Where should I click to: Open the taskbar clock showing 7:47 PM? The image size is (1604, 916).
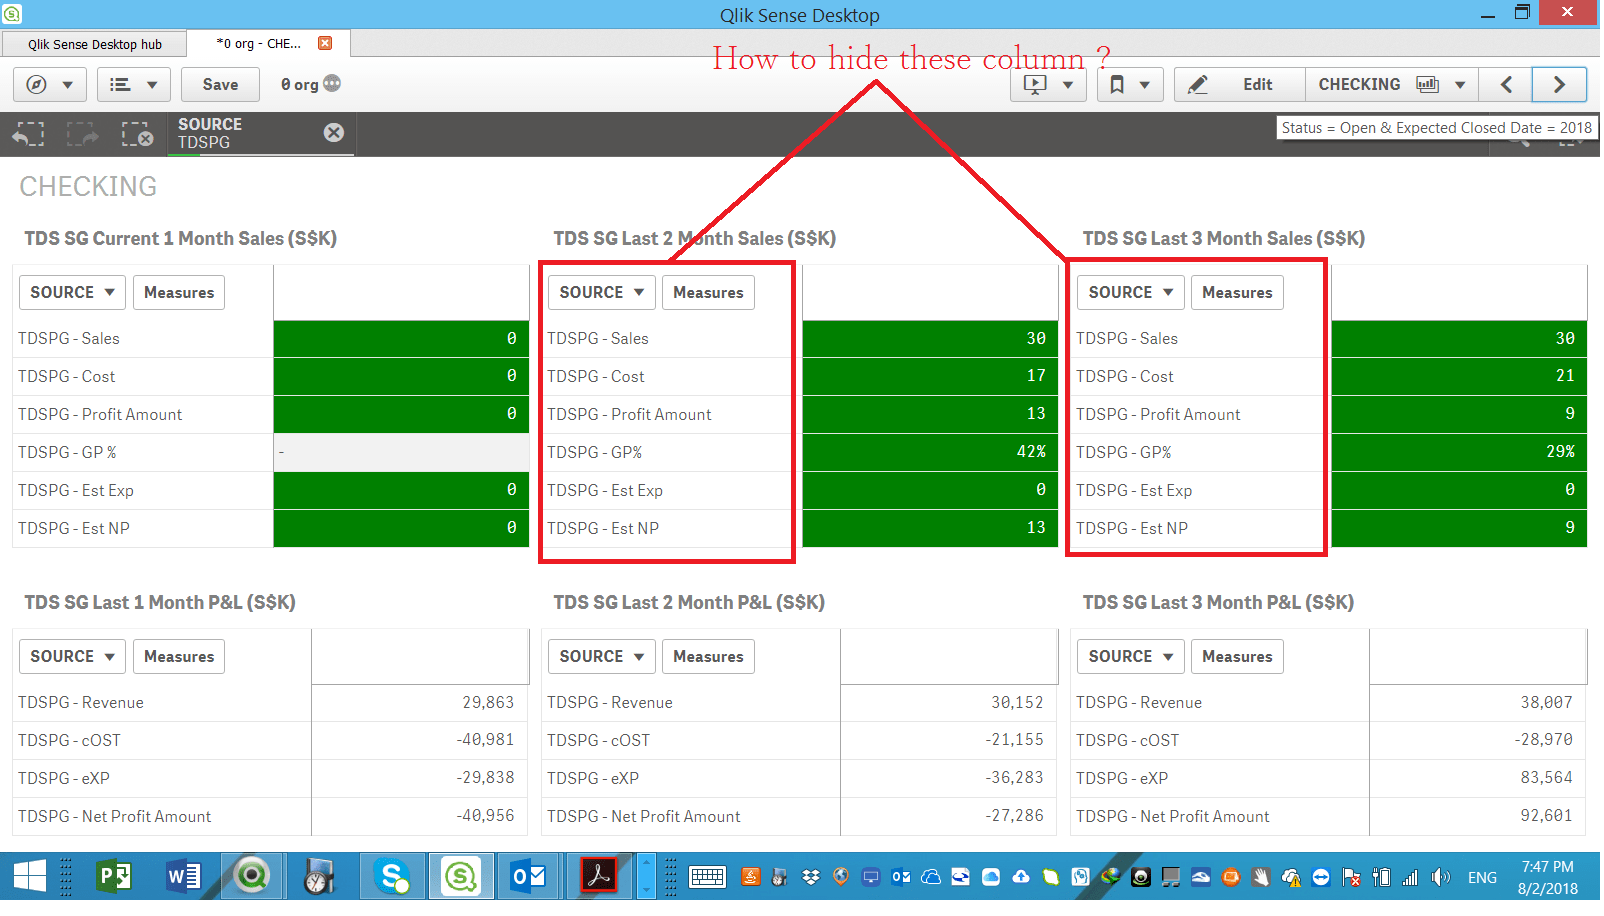coord(1547,878)
